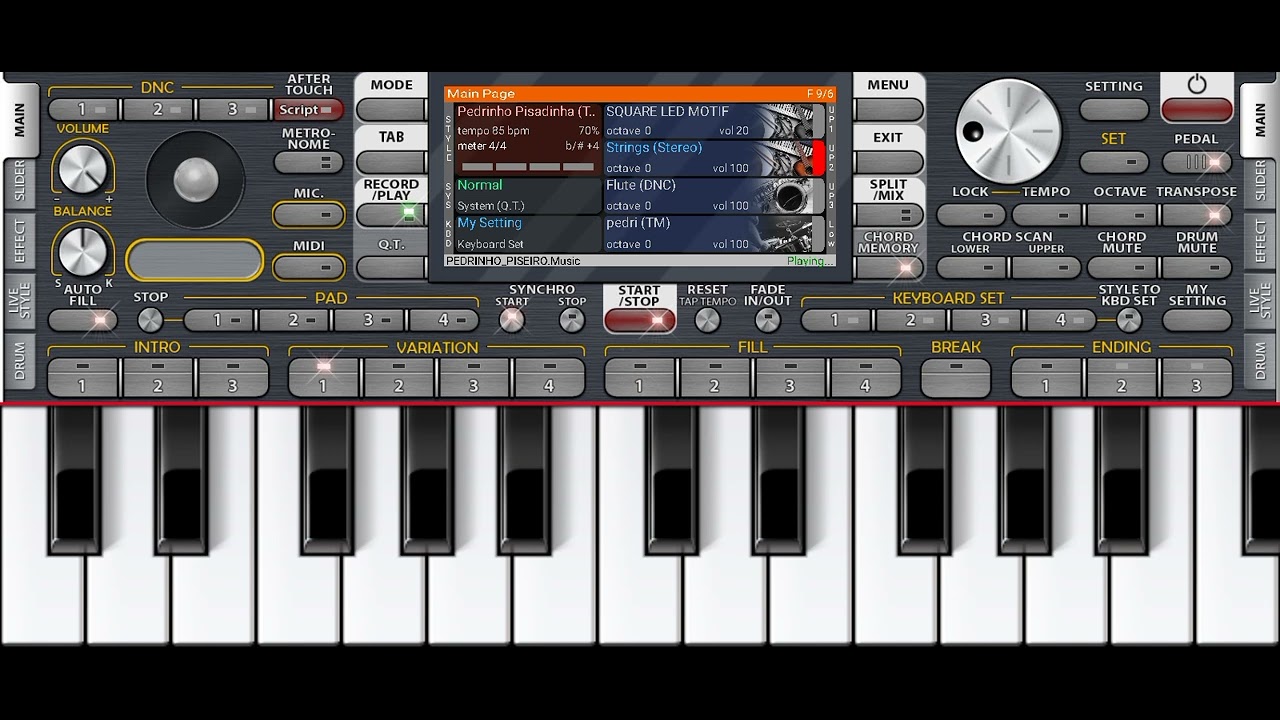Toggle the MIDI button
The image size is (1280, 720).
point(309,267)
